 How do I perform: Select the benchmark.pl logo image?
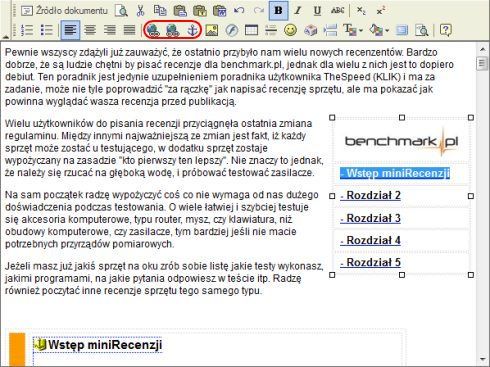[402, 142]
